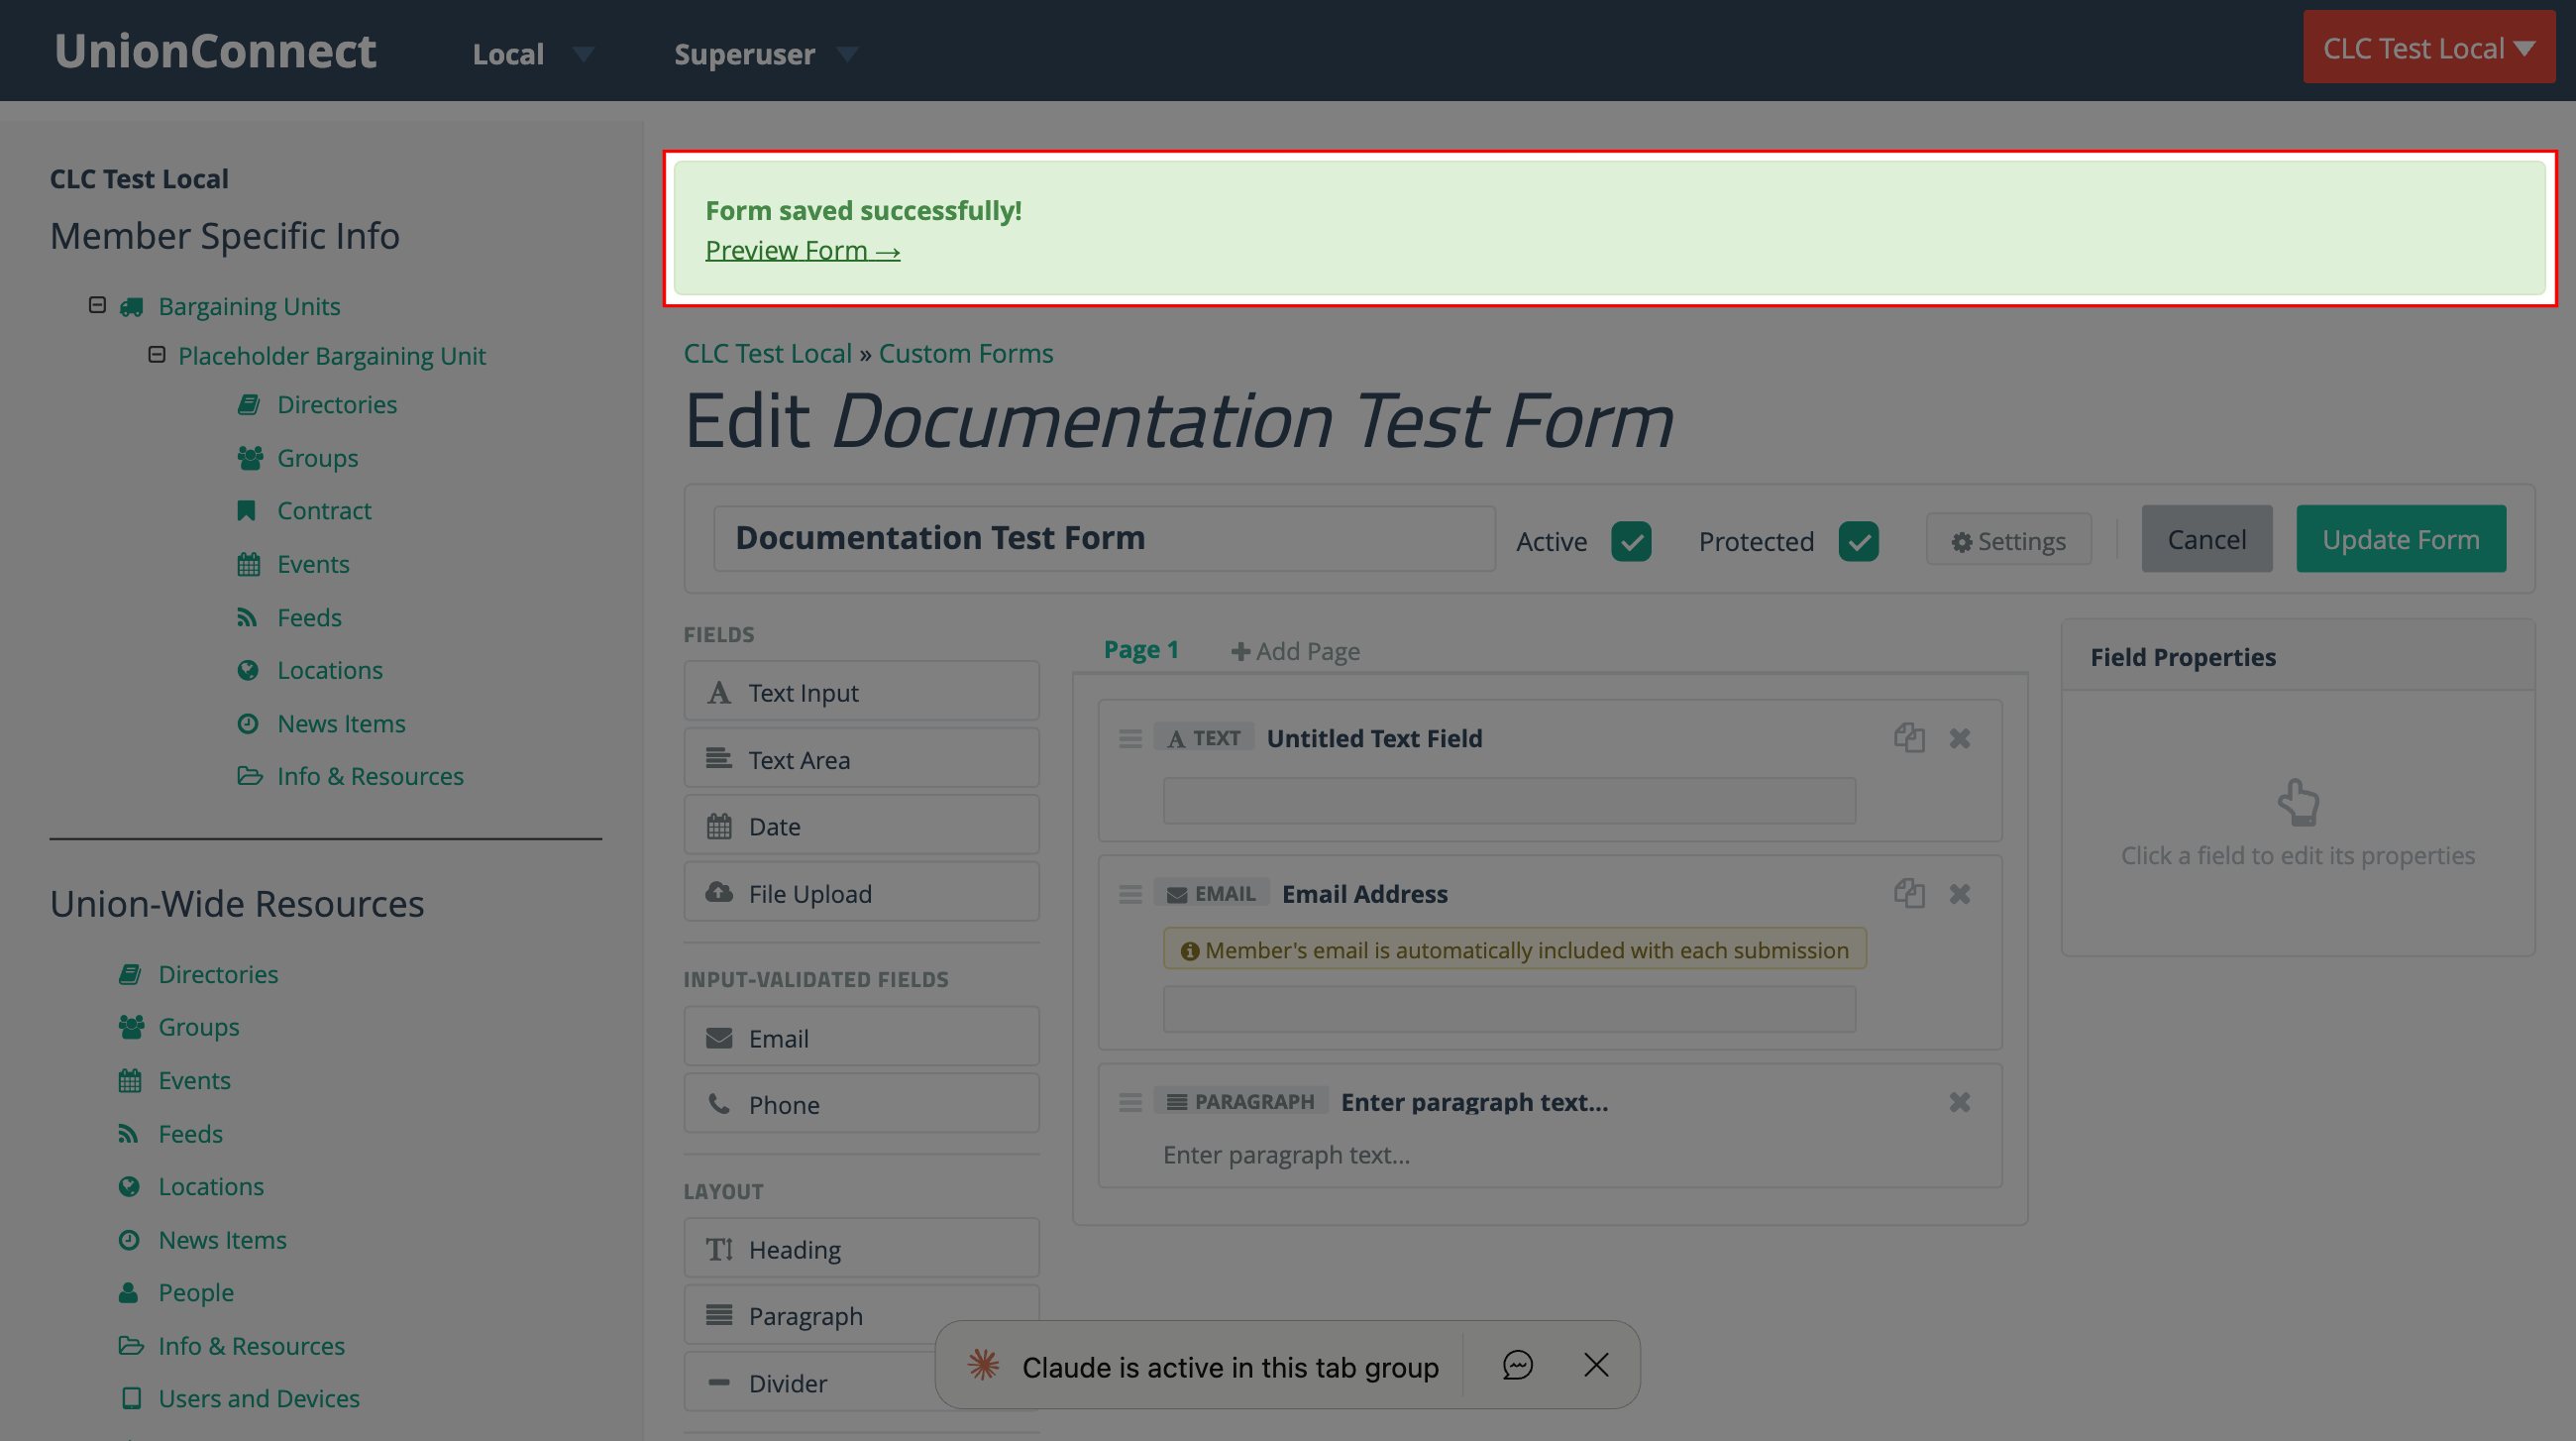Edit the Documentation Test Form name field
The height and width of the screenshot is (1441, 2576).
tap(1104, 537)
